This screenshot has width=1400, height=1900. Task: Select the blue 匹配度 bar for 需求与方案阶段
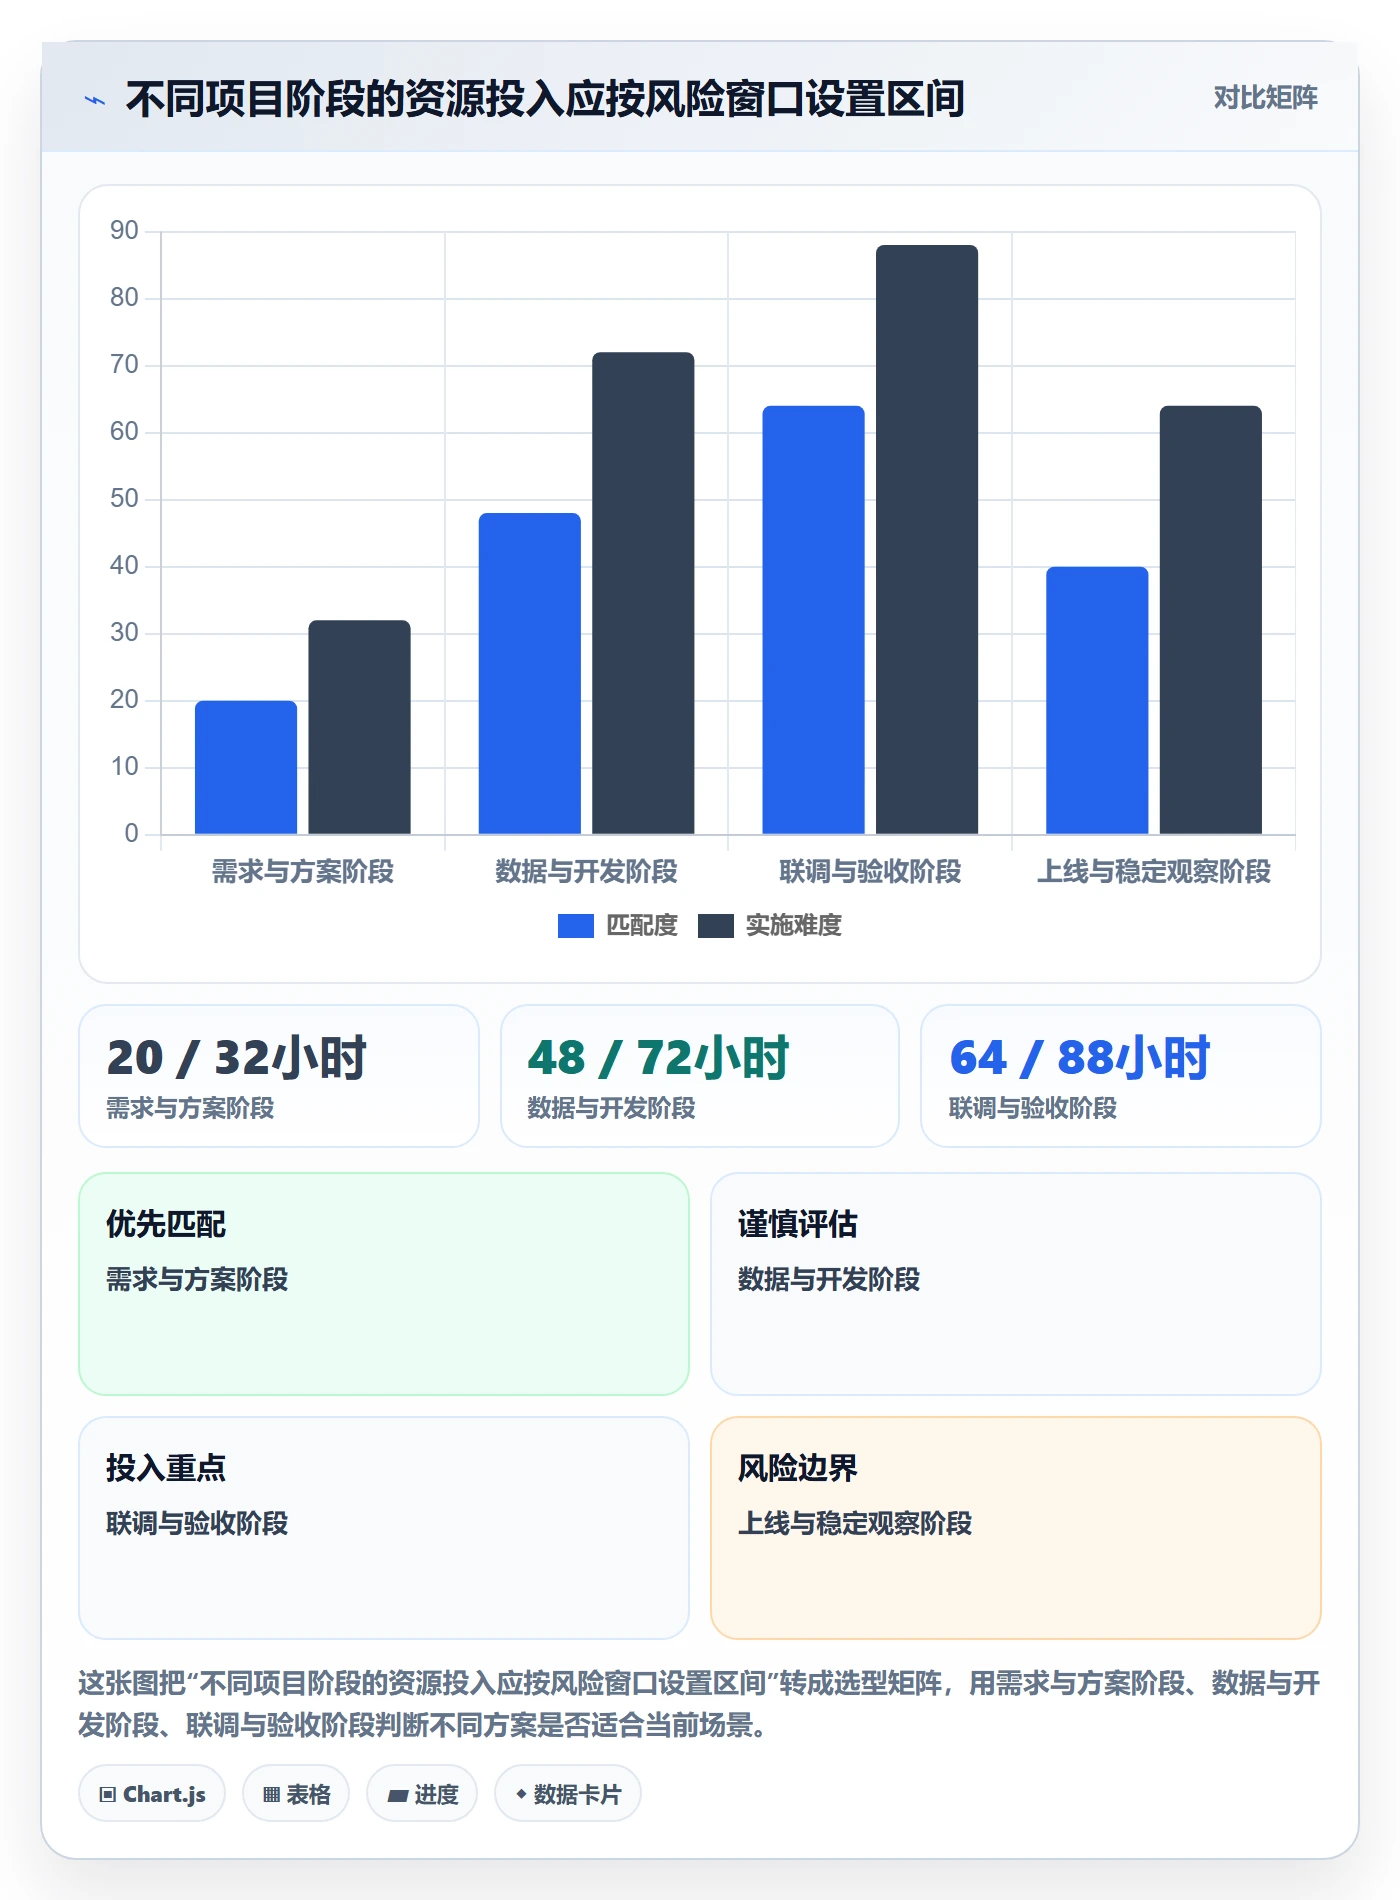coord(246,767)
